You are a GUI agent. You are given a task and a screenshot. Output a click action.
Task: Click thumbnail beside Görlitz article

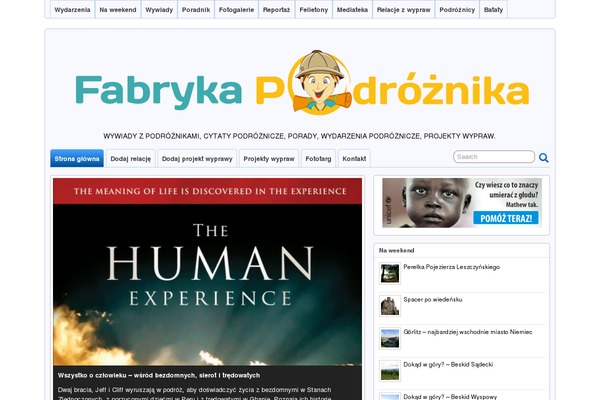(x=390, y=338)
